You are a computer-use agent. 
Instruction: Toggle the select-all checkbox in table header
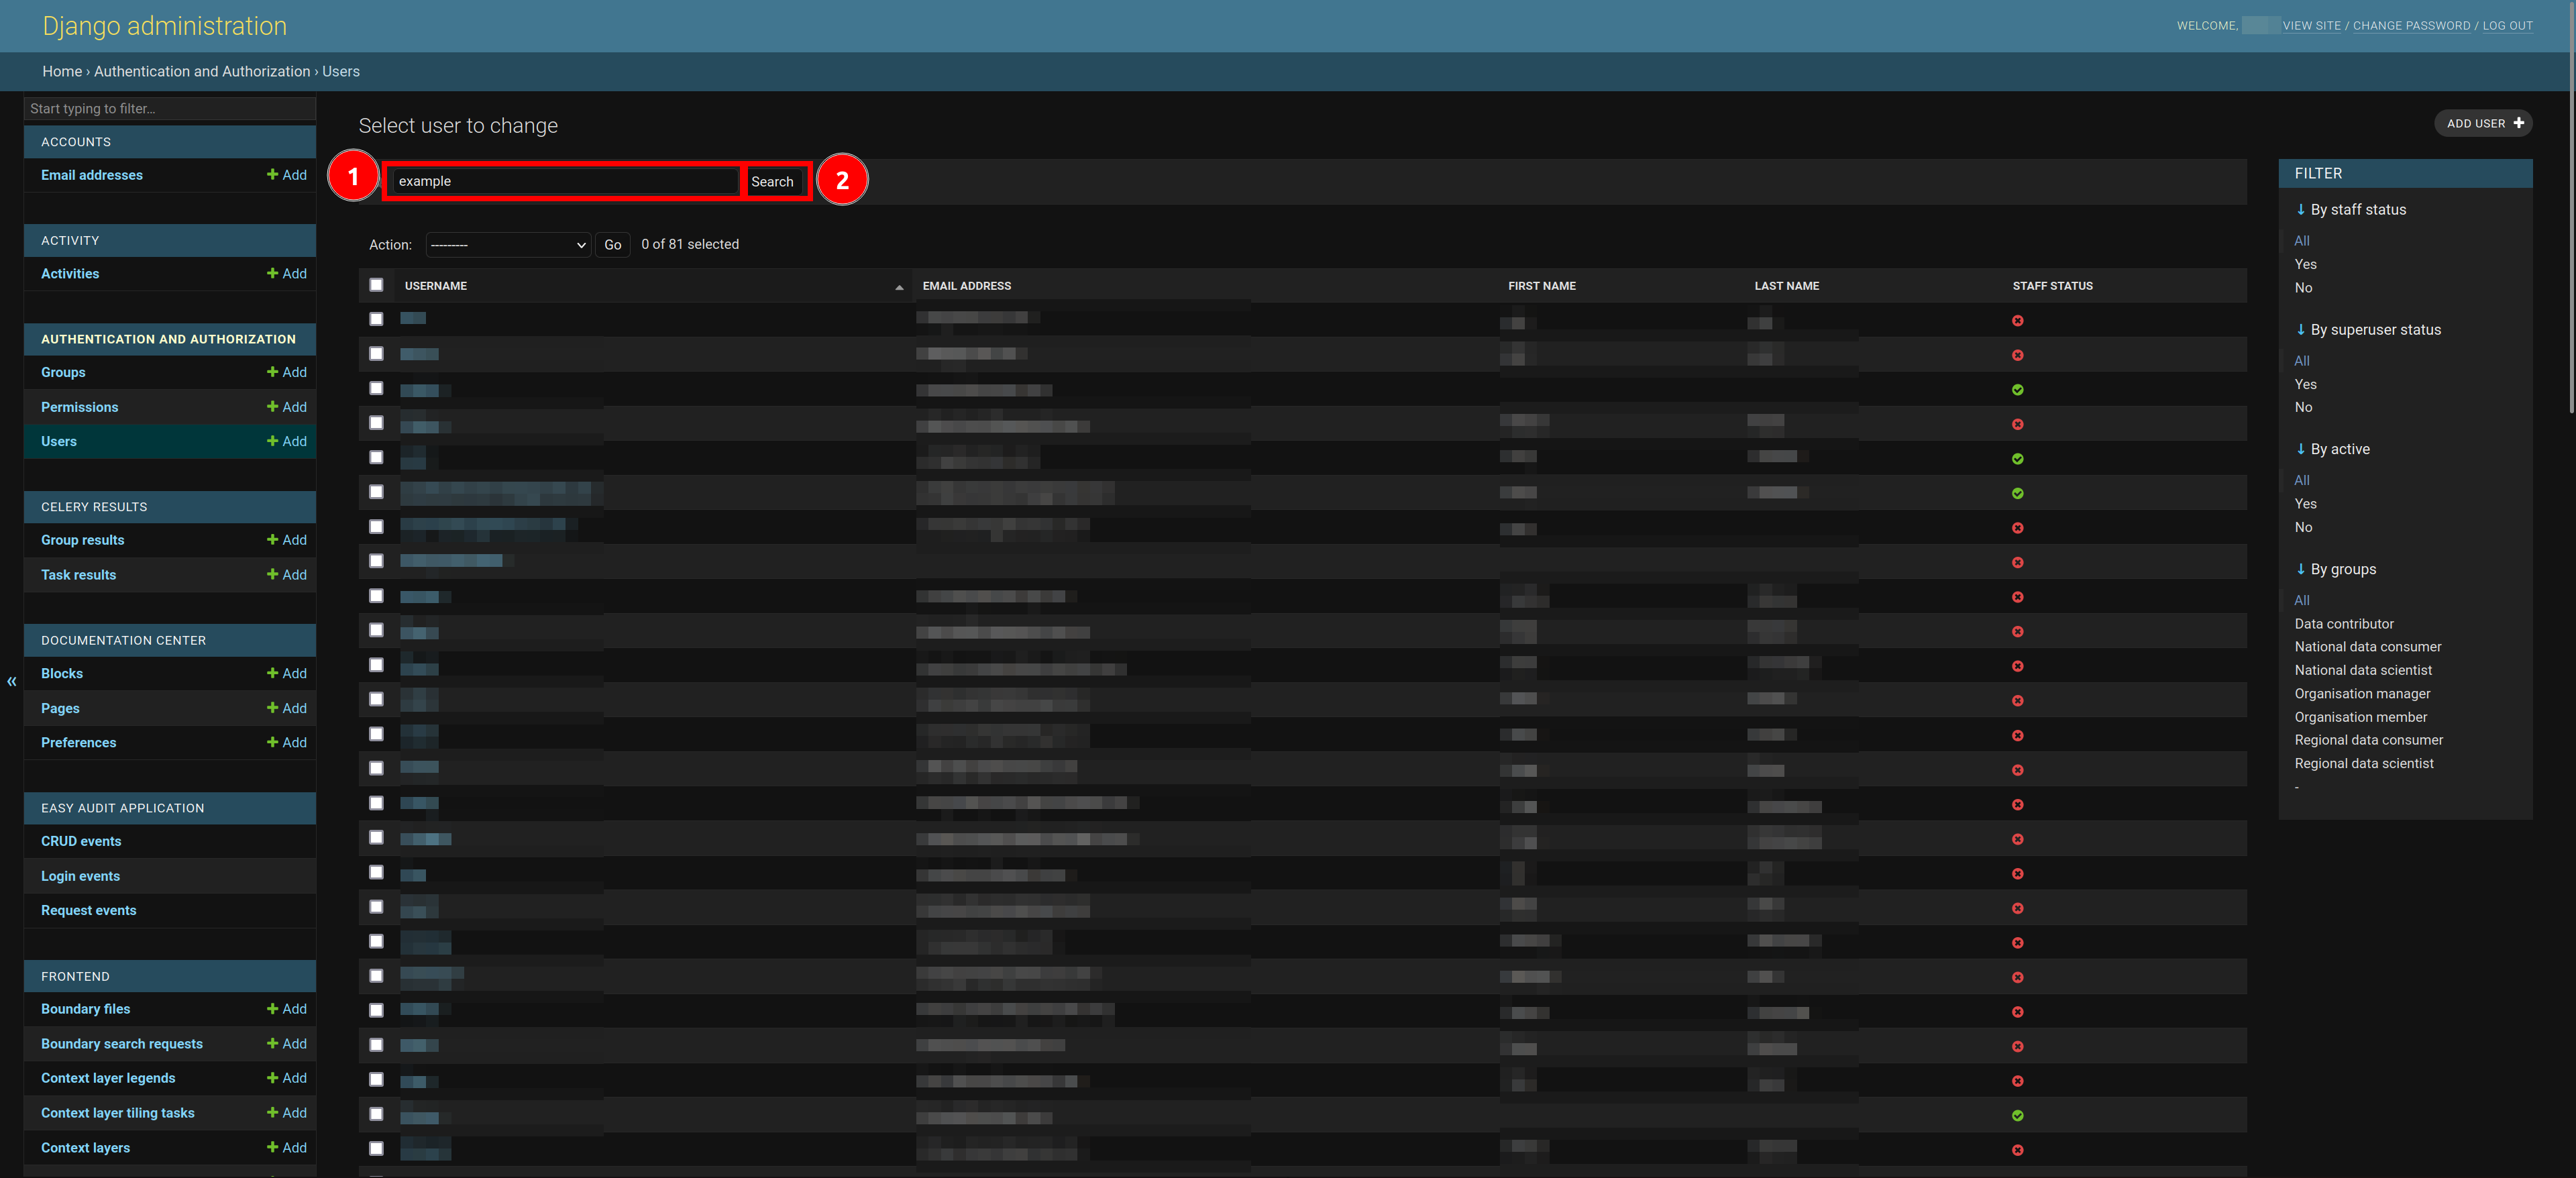[376, 285]
